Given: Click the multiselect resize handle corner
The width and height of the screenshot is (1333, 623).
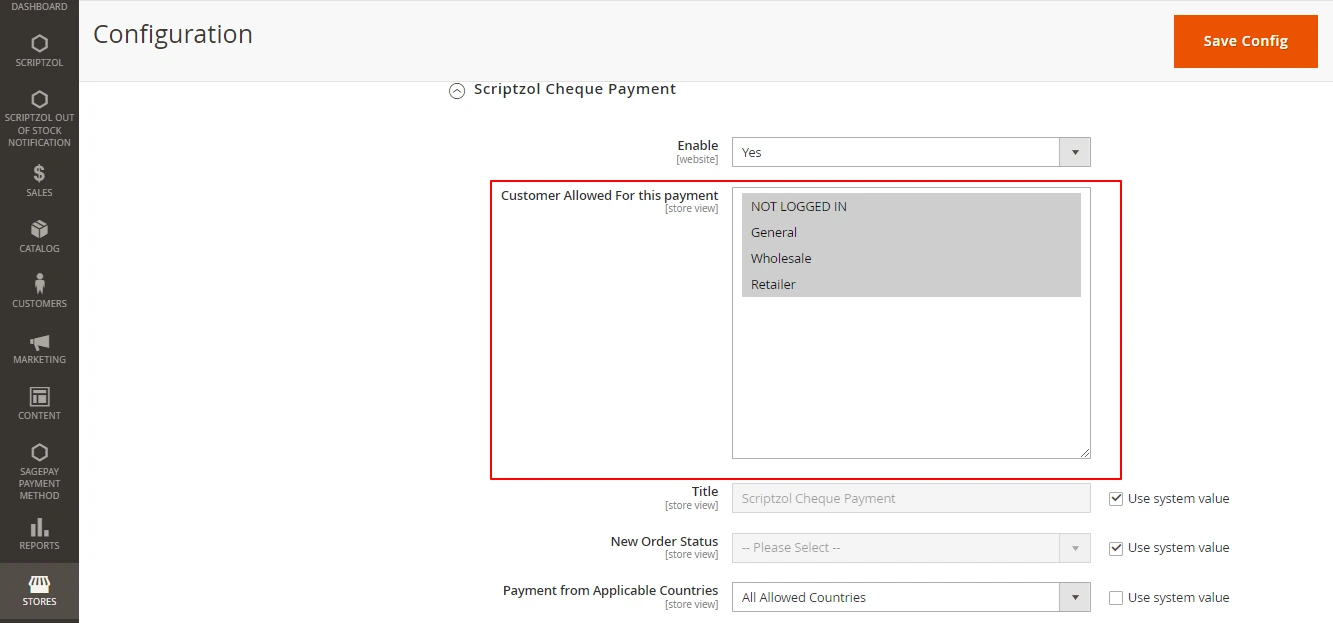Looking at the screenshot, I should (x=1084, y=452).
